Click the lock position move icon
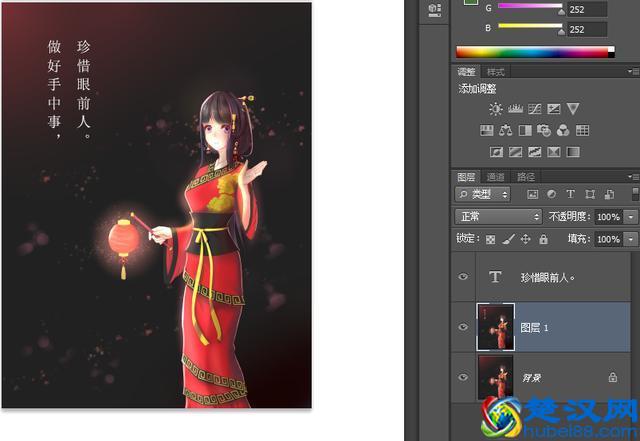Image resolution: width=640 pixels, height=441 pixels. (x=525, y=240)
